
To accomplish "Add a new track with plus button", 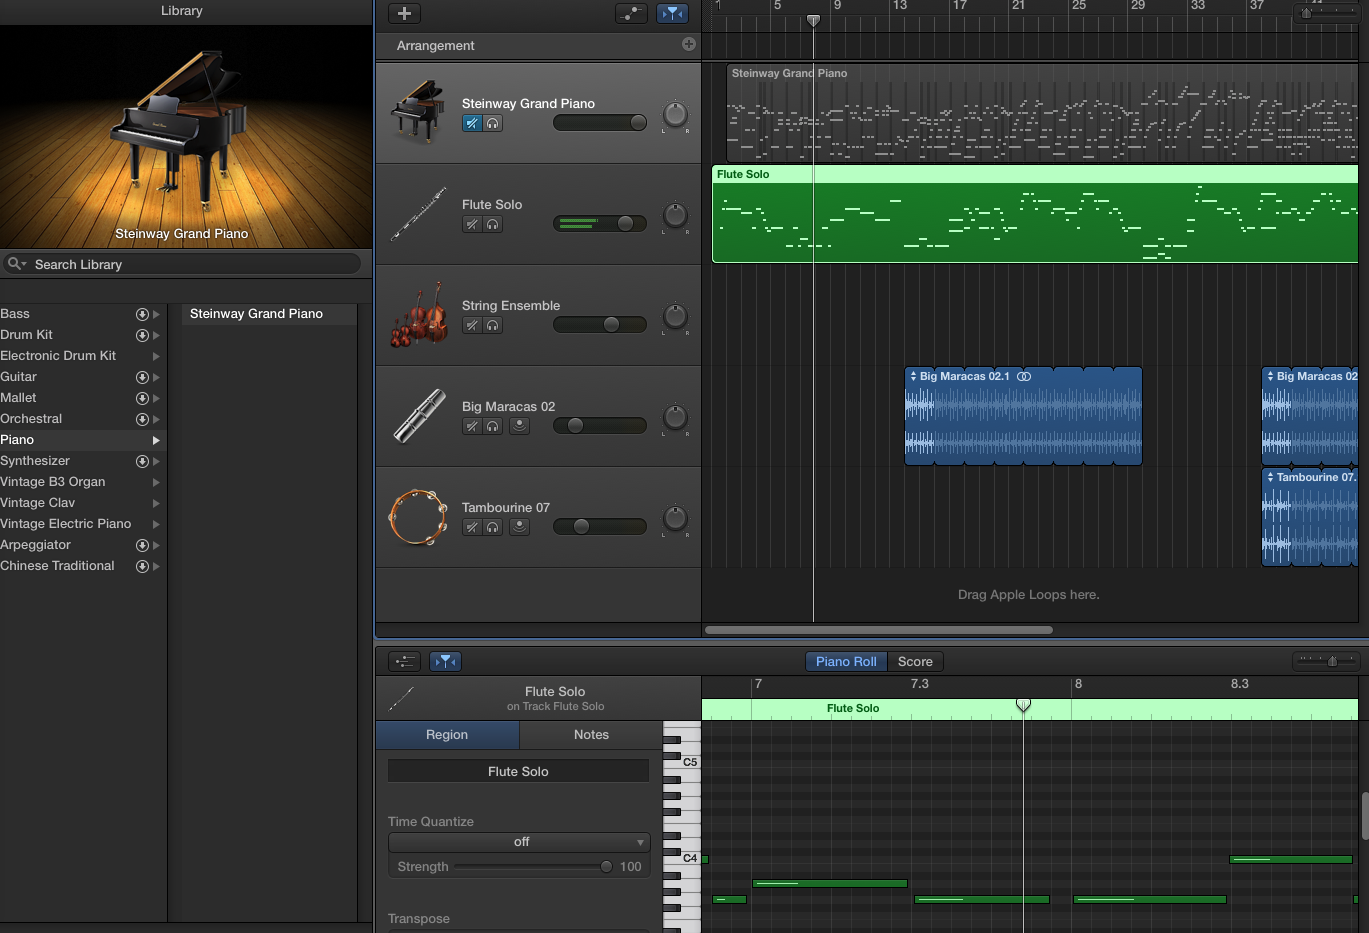I will tap(404, 13).
